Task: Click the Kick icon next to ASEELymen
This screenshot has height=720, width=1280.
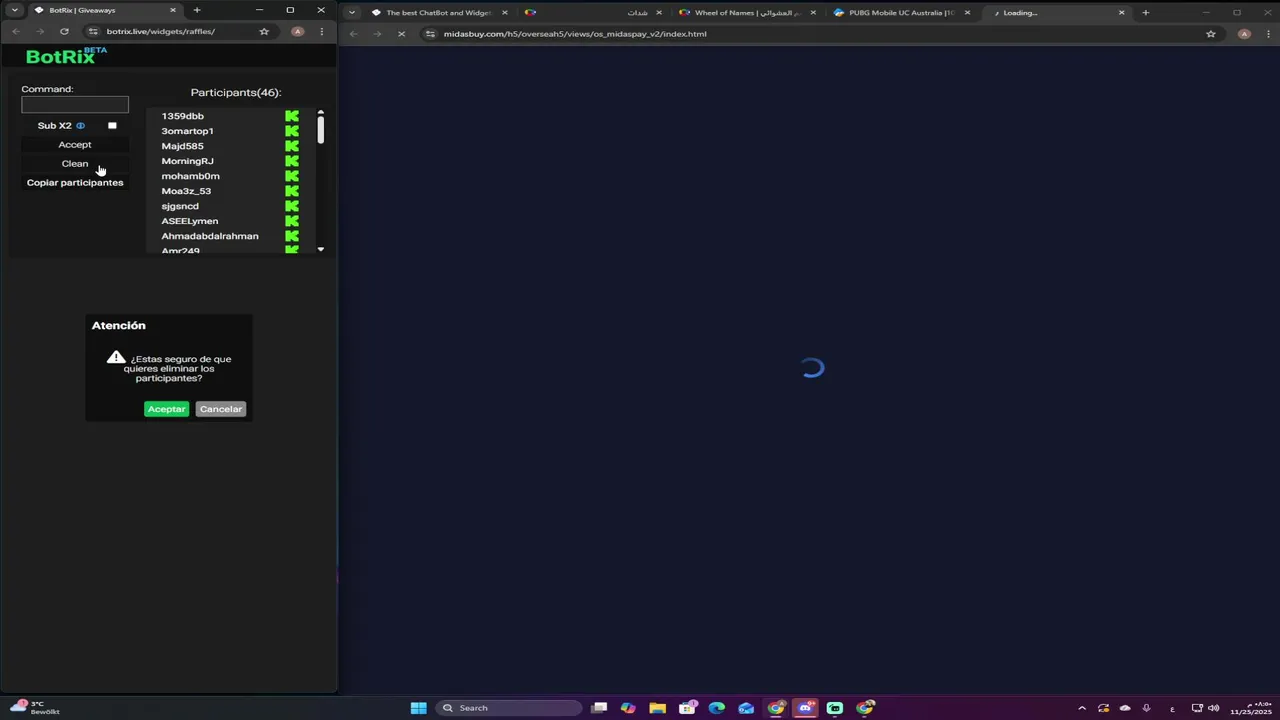Action: [x=292, y=221]
